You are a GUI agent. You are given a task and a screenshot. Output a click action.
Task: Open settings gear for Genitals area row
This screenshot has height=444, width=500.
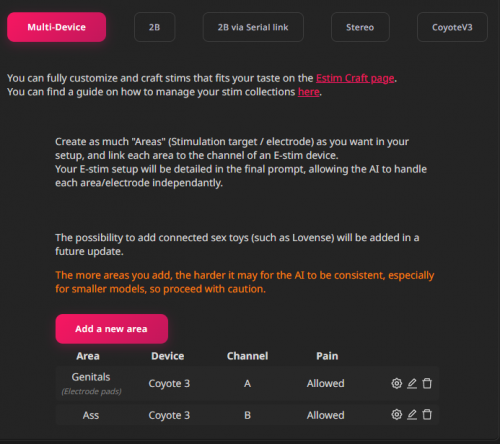coord(396,383)
